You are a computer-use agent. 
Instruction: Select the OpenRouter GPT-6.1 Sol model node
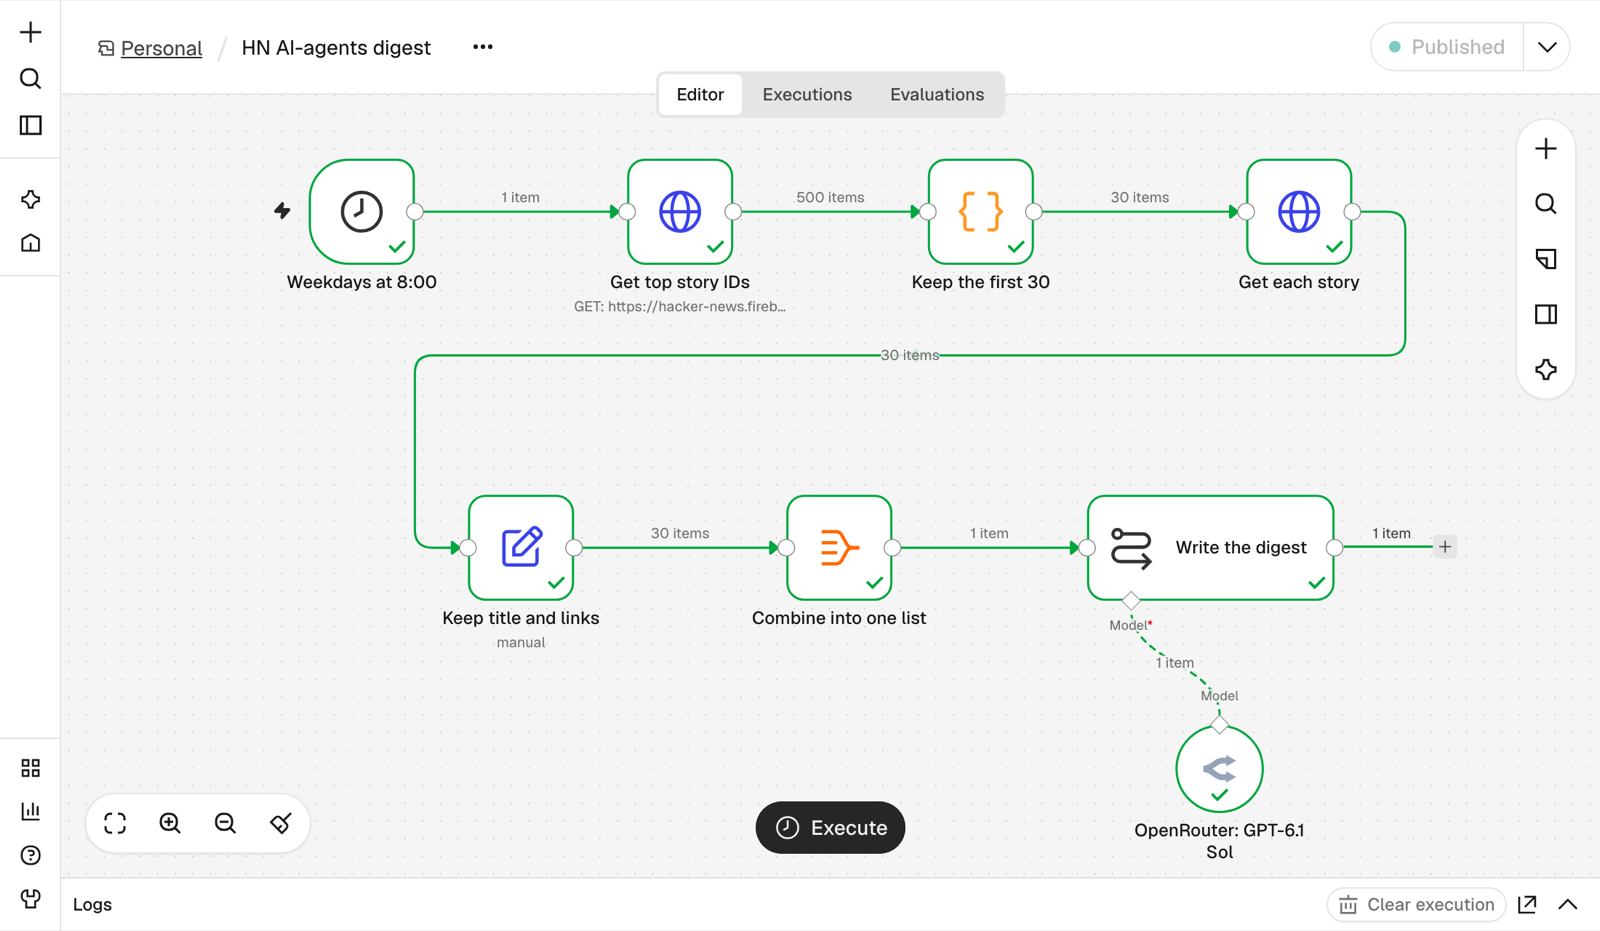tap(1219, 769)
